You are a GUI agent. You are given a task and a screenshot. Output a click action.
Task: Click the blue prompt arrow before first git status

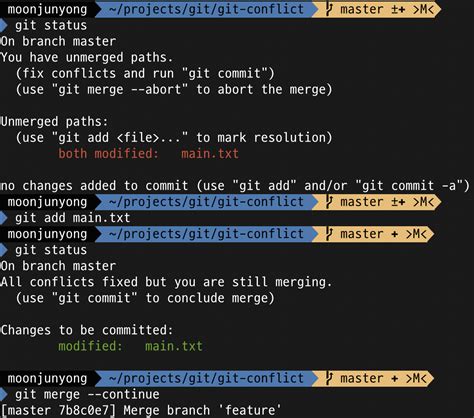(4, 25)
